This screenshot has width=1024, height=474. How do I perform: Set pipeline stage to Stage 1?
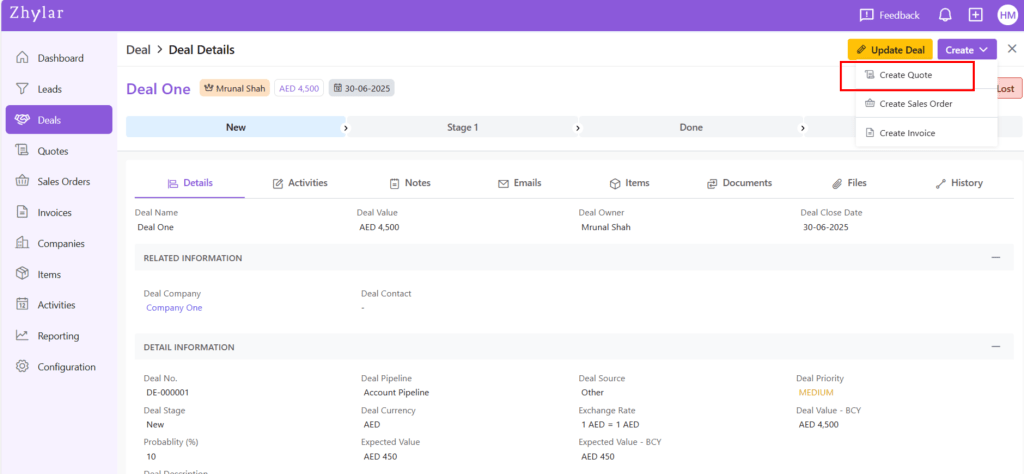pos(462,128)
